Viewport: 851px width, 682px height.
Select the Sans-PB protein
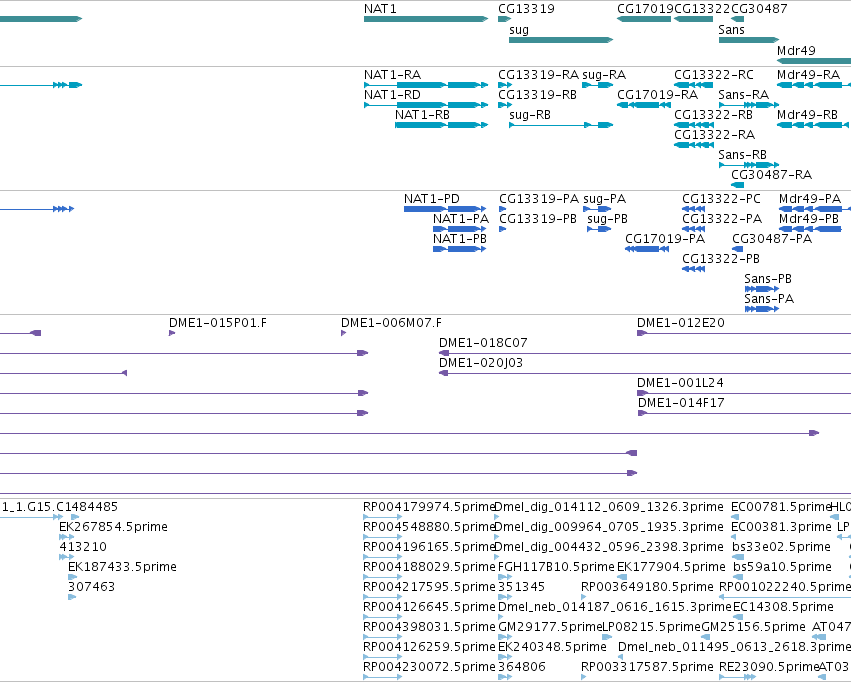(762, 289)
